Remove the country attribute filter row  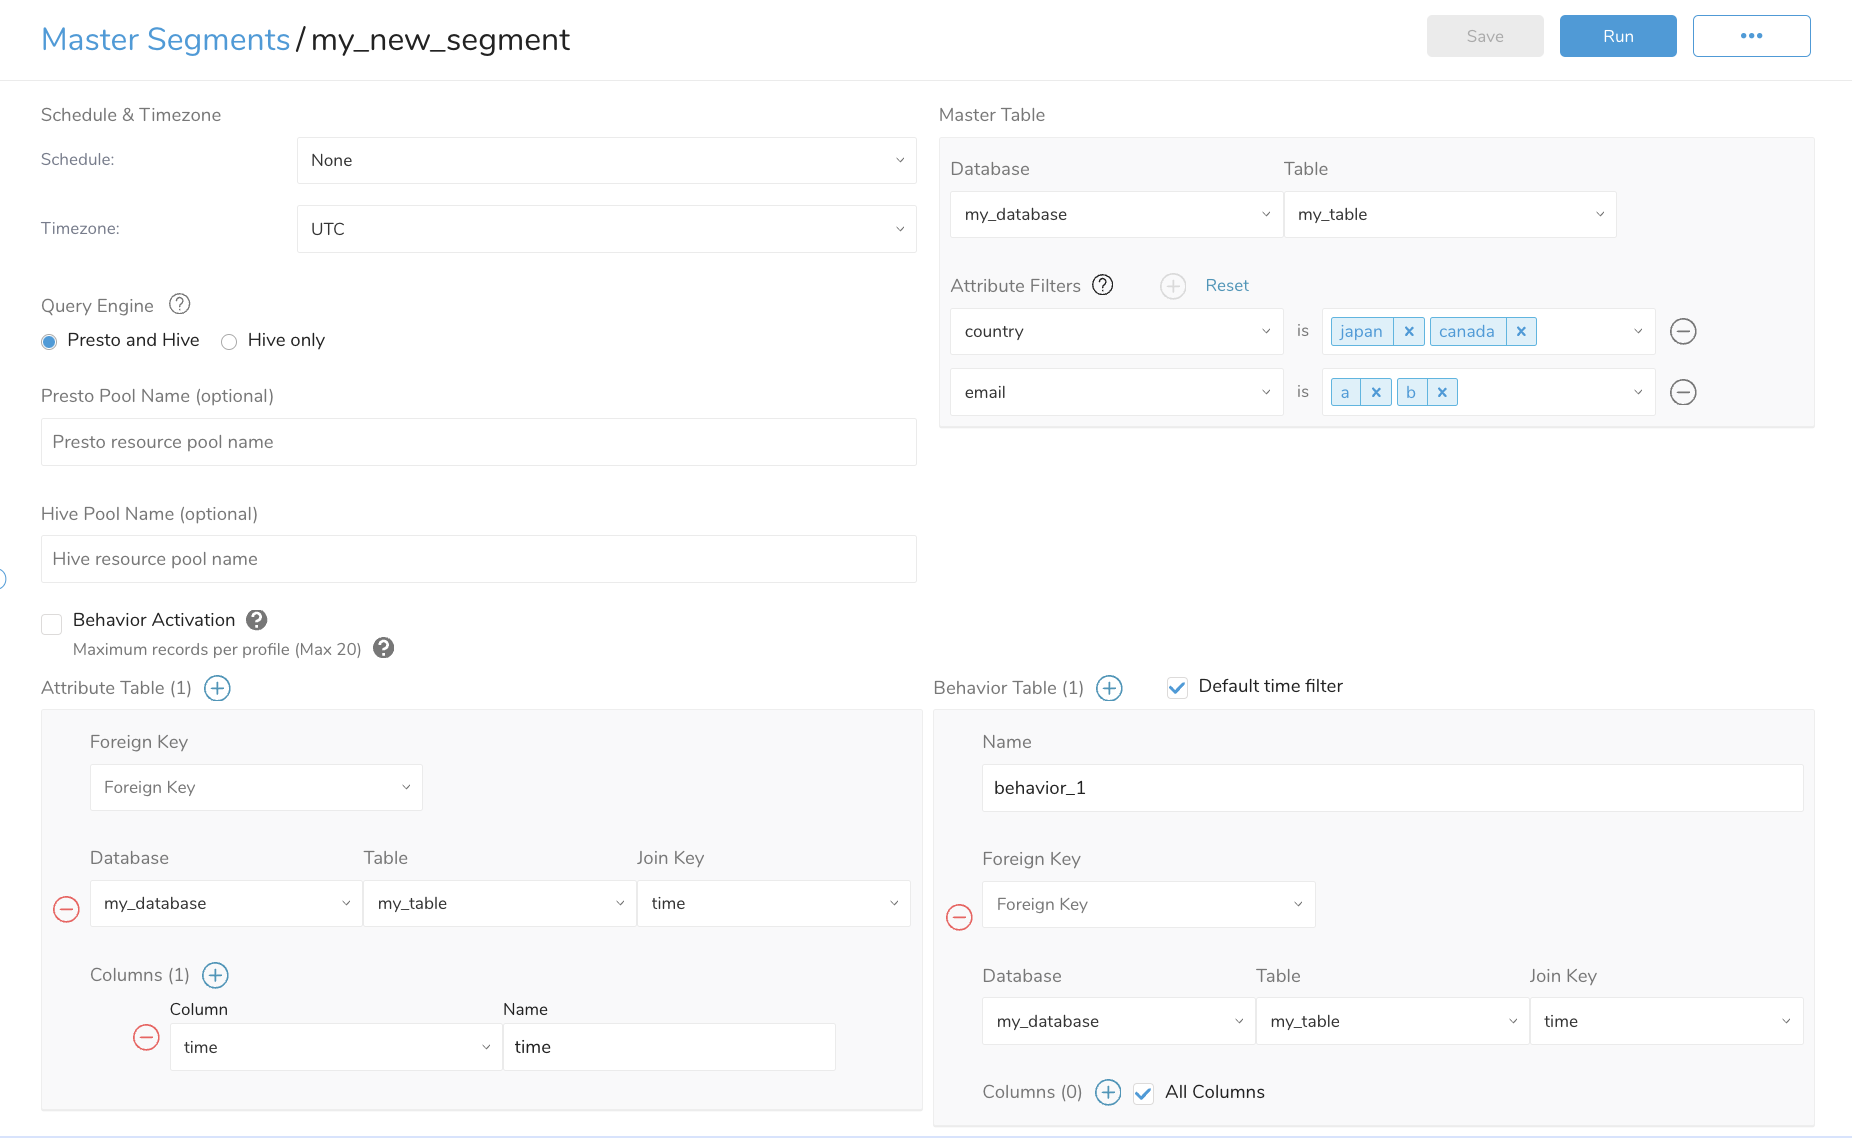(x=1683, y=331)
